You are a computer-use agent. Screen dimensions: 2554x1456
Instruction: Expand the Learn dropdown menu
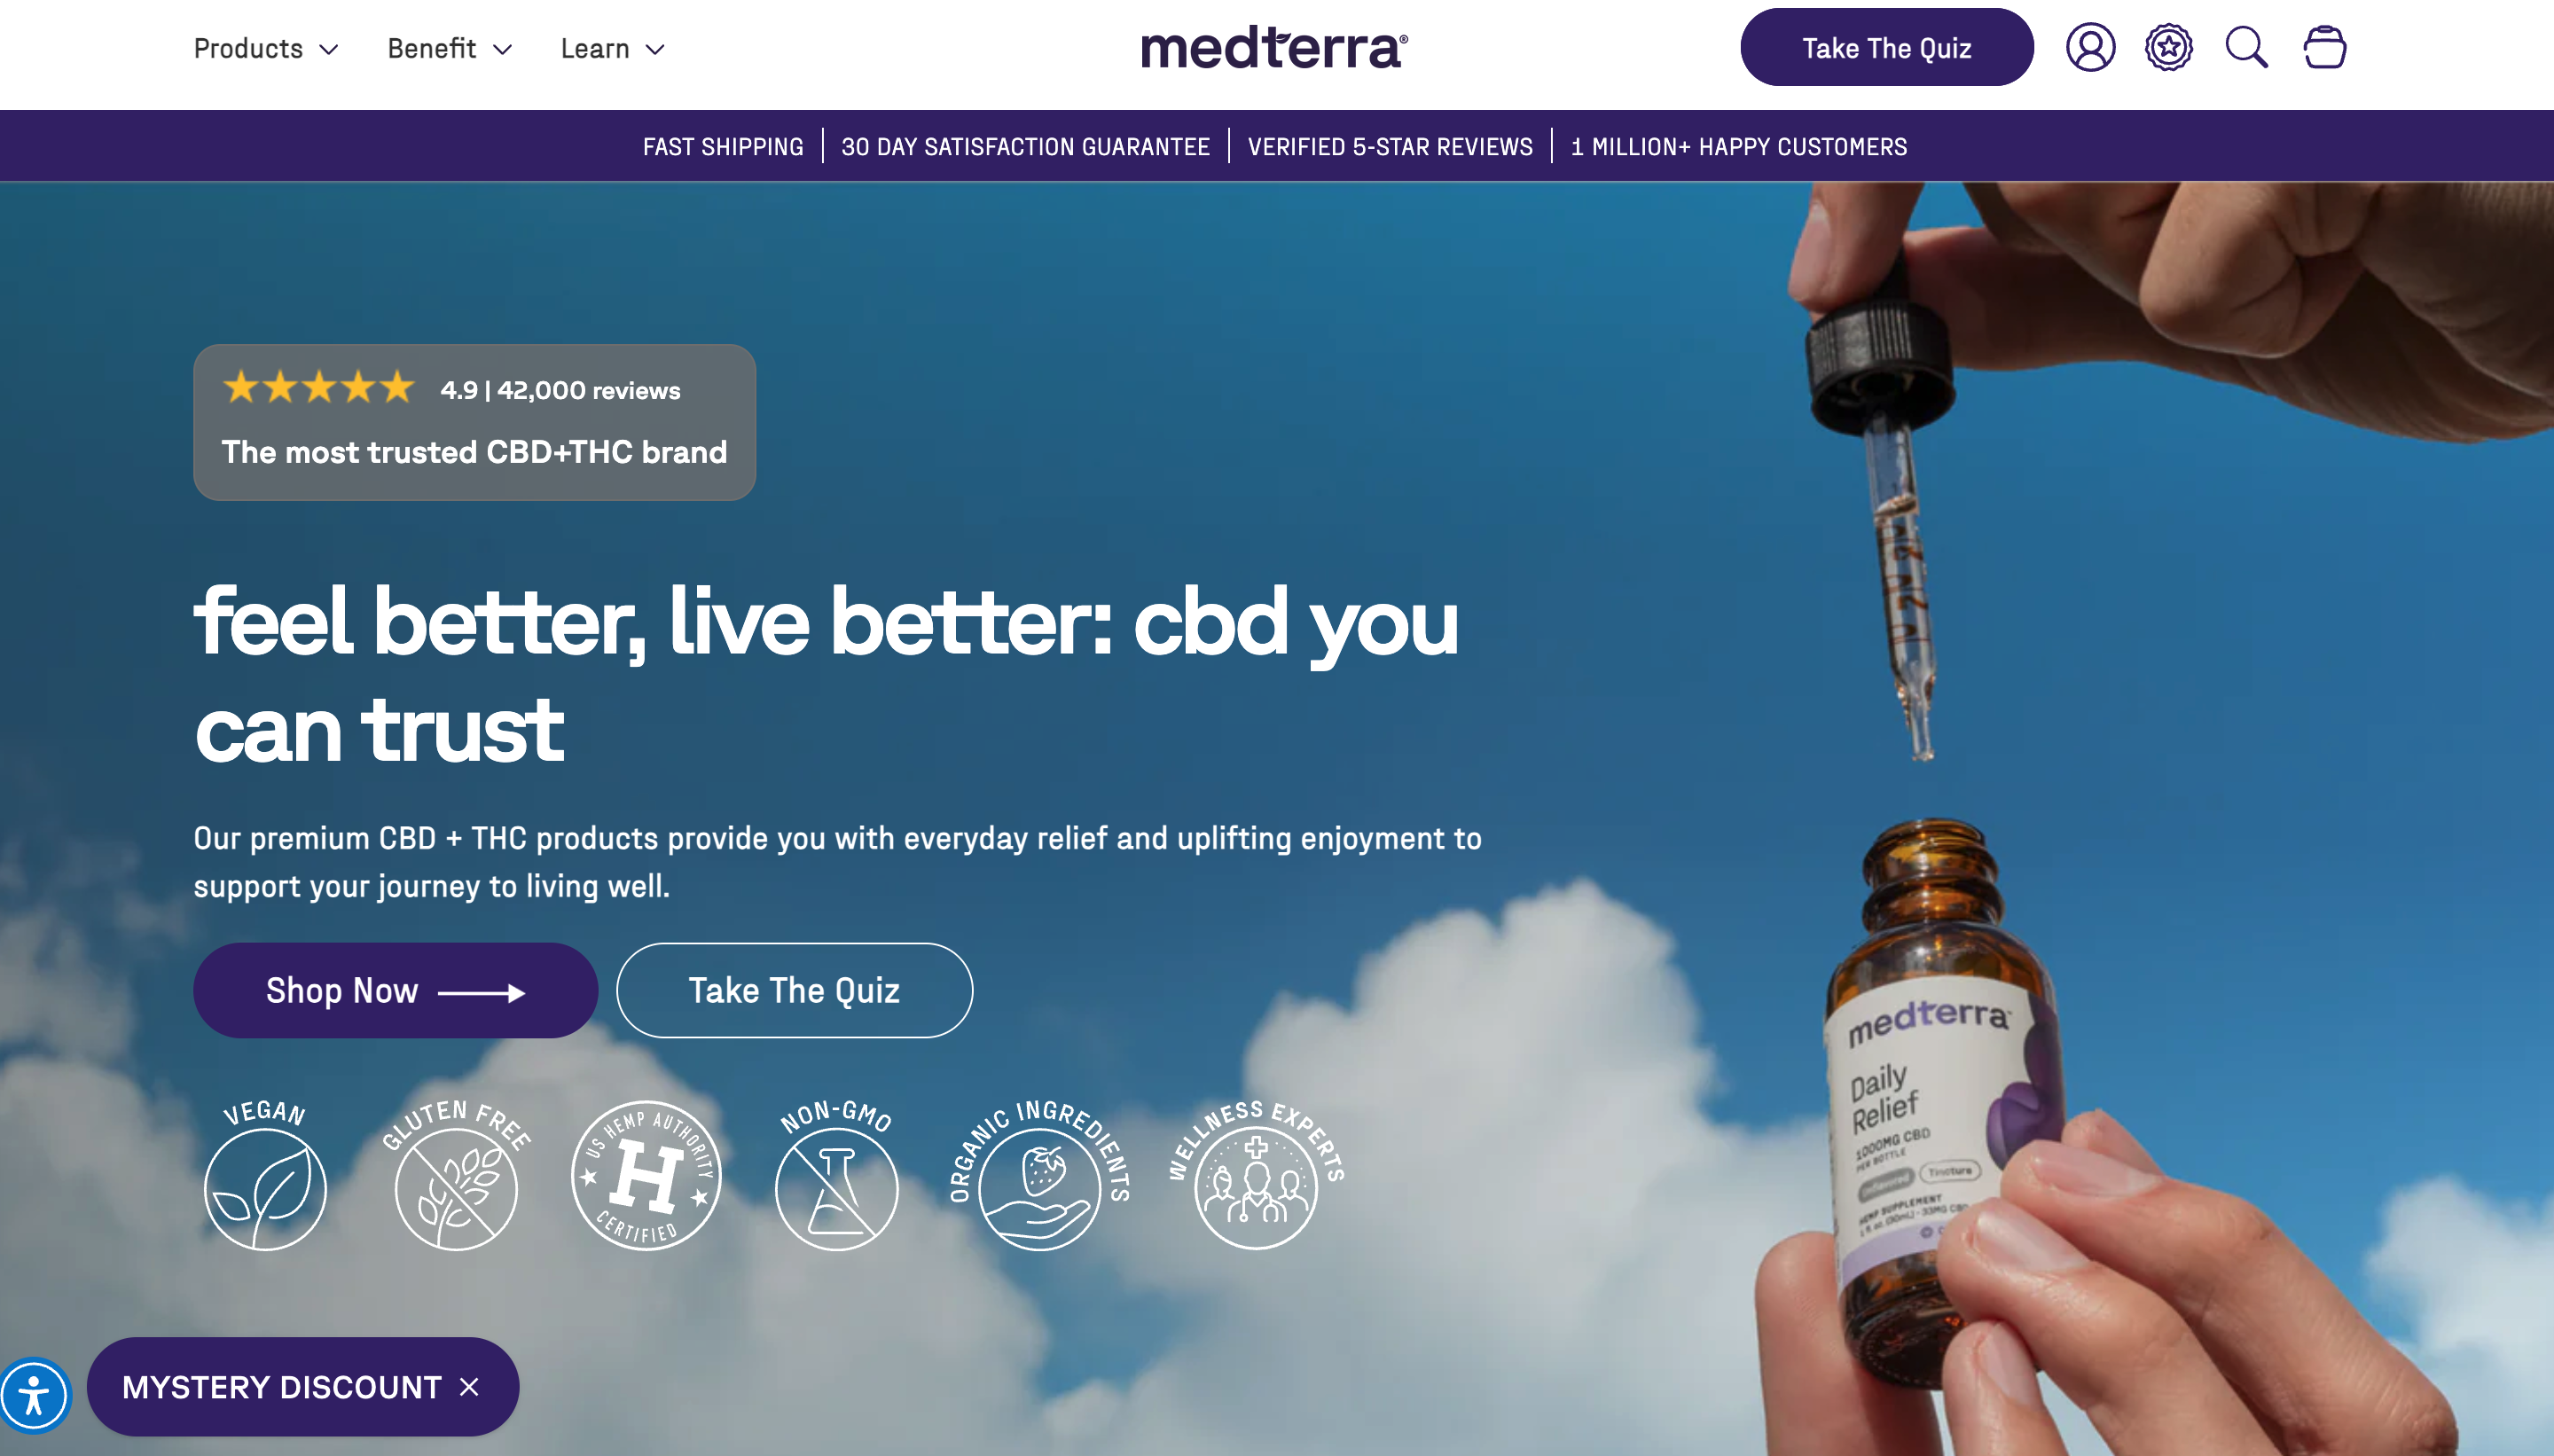click(613, 48)
